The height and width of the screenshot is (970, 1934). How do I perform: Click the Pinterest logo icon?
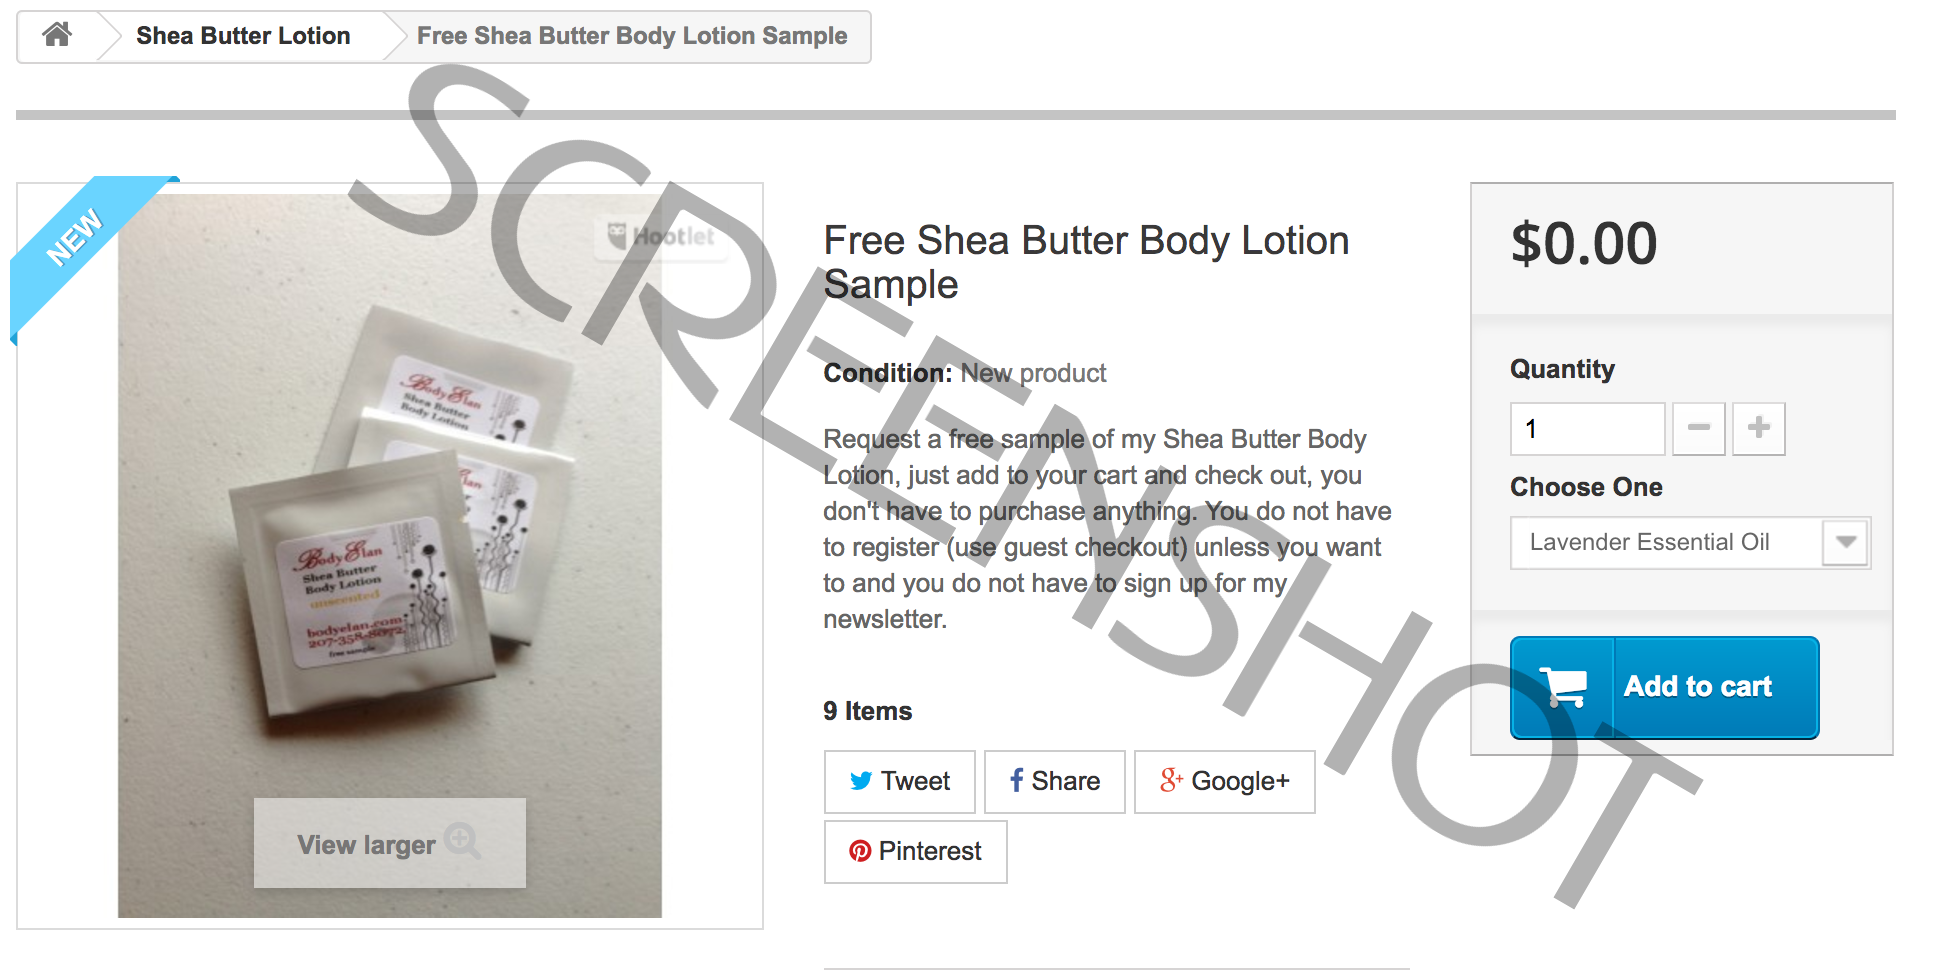[x=860, y=851]
